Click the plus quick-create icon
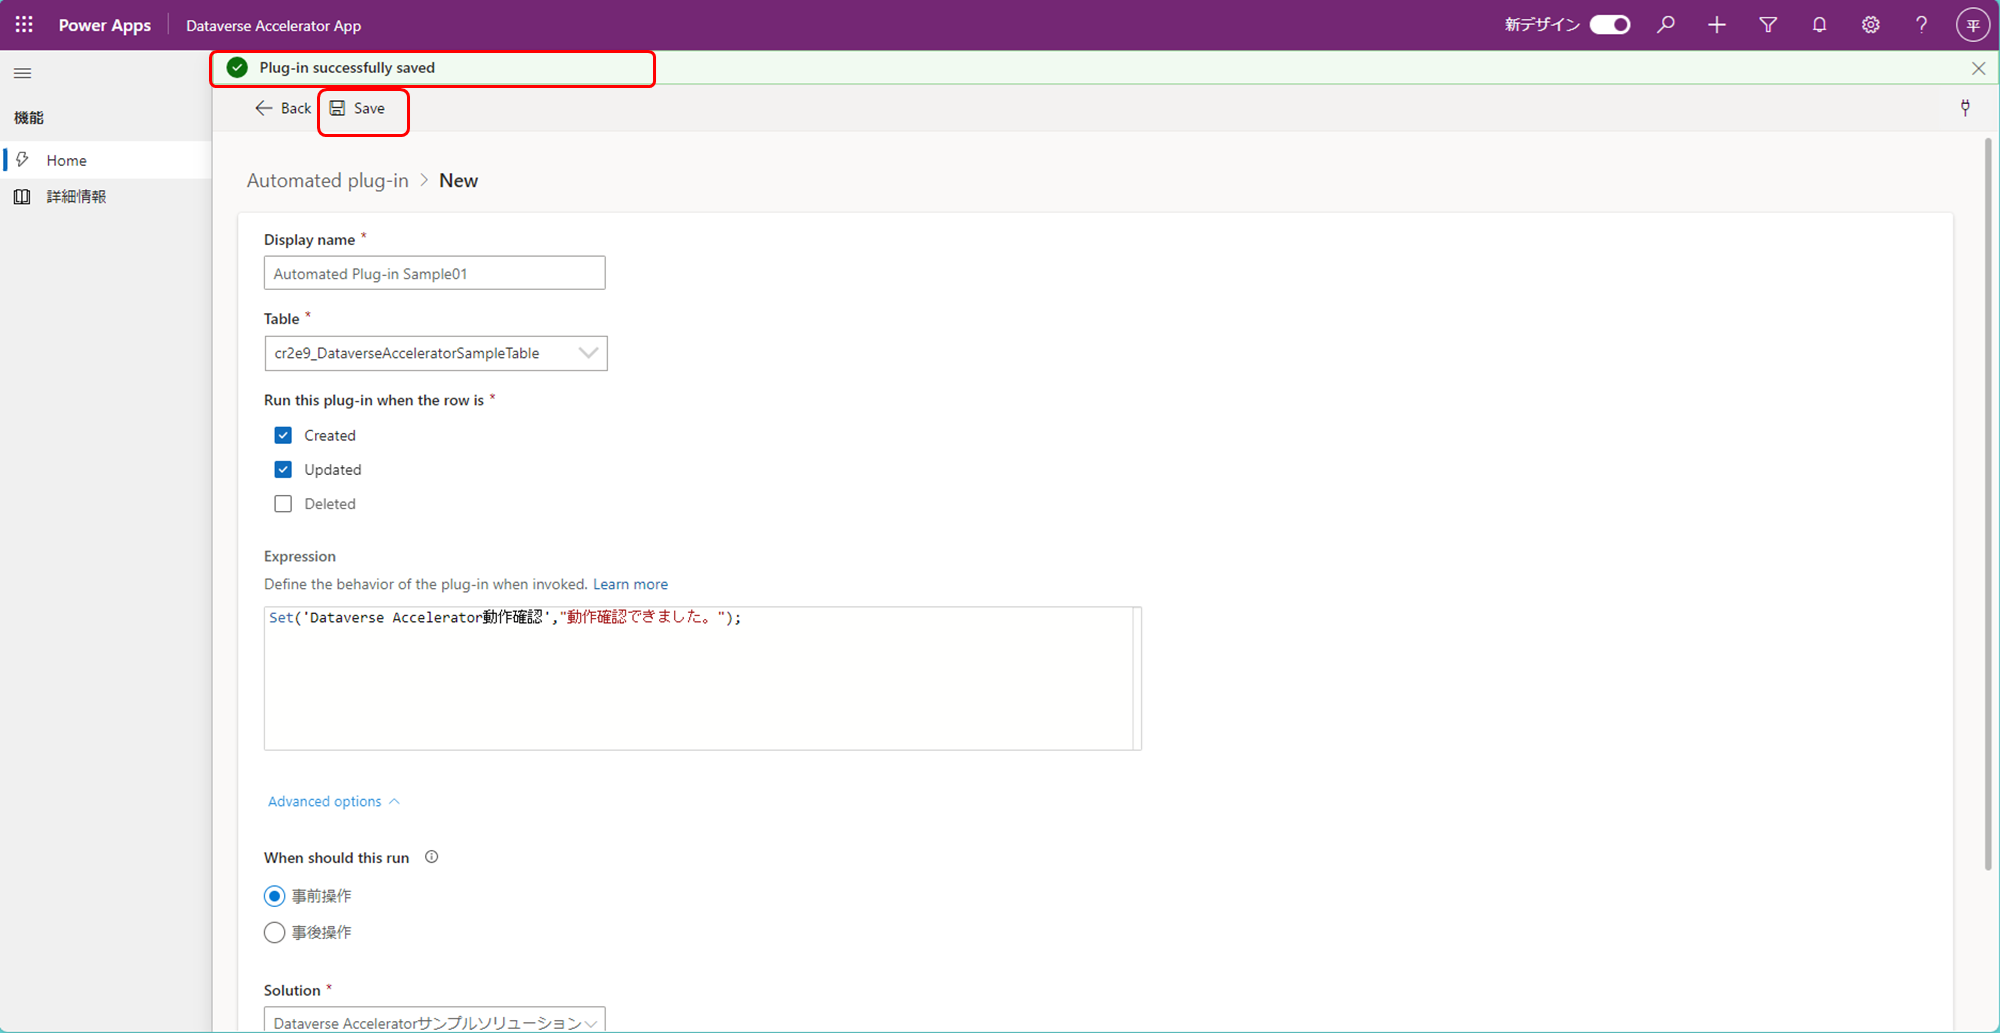This screenshot has height=1033, width=2000. coord(1717,25)
